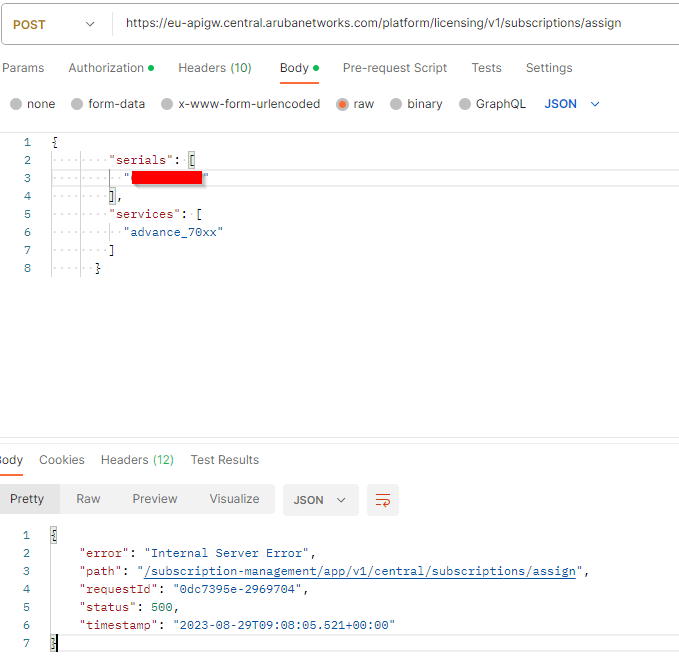Image resolution: width=679 pixels, height=657 pixels.
Task: Click the closing brace on response line 7
Action: [x=54, y=643]
